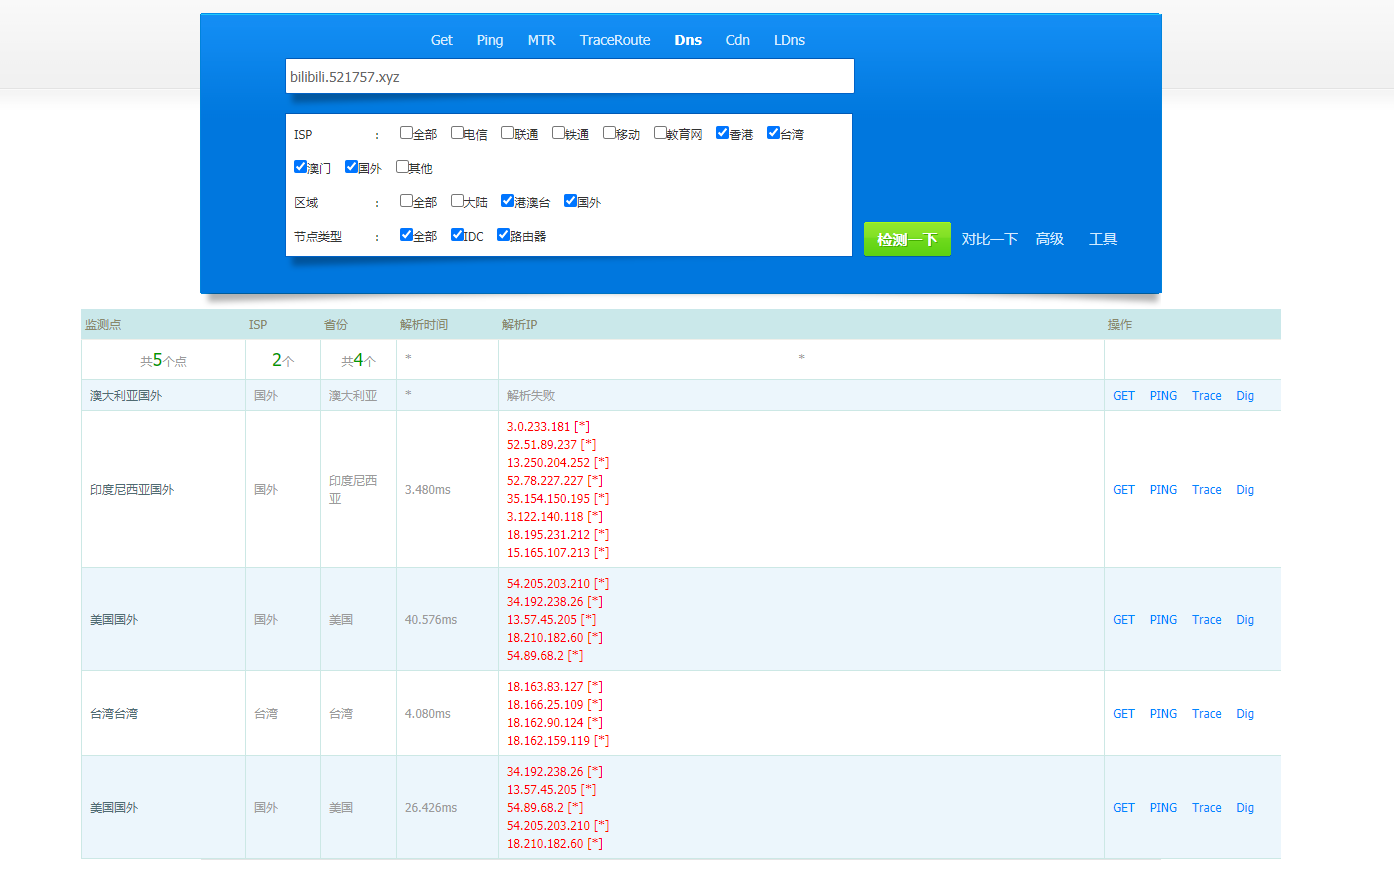
Task: Click the domain input field
Action: click(569, 77)
